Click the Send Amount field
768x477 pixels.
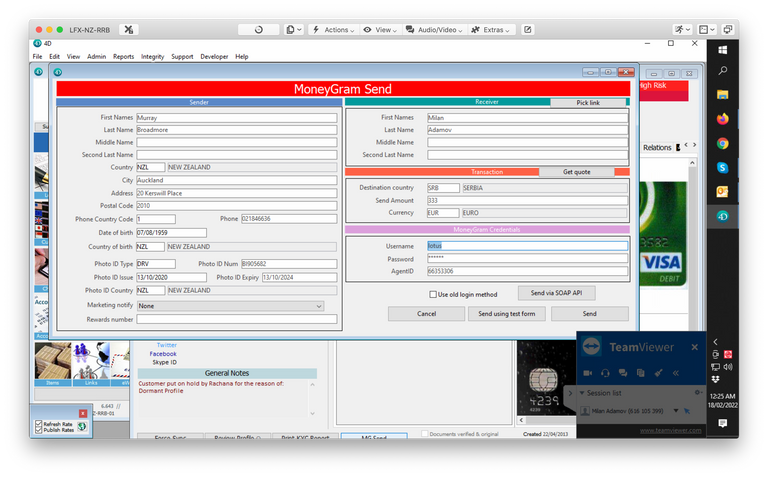coord(527,200)
